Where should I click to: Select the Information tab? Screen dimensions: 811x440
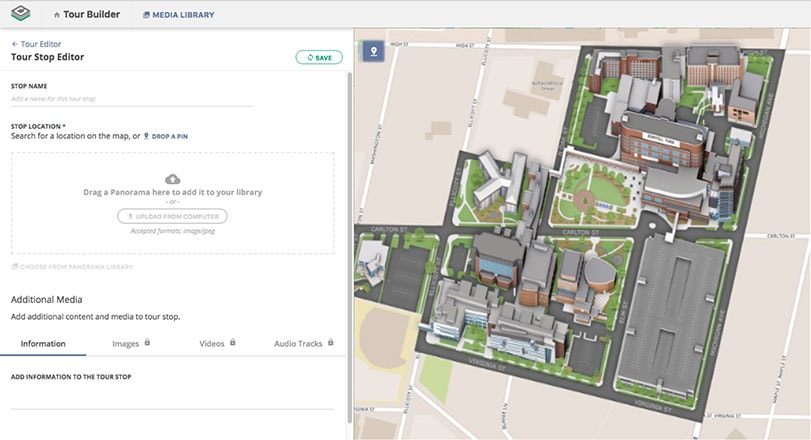(x=43, y=344)
